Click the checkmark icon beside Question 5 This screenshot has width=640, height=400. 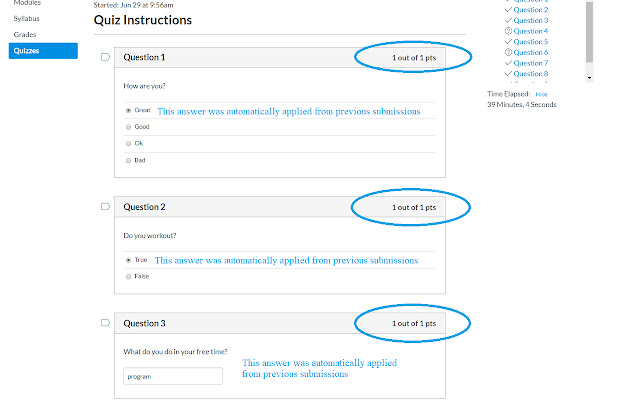tap(510, 42)
